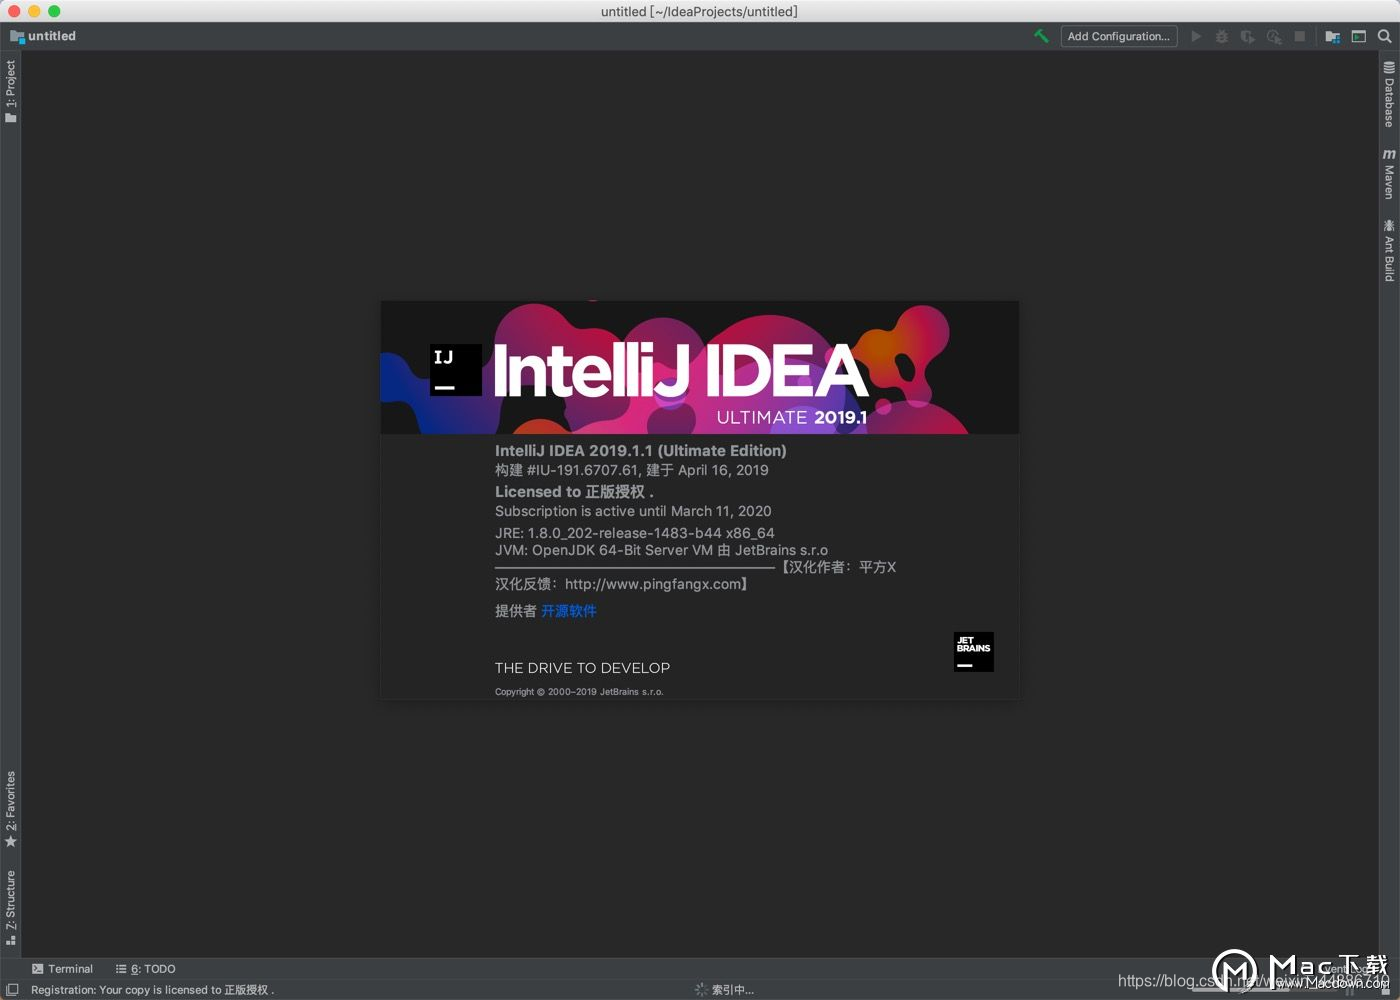Open the Maven tool window tab
The width and height of the screenshot is (1400, 1000).
click(x=1389, y=173)
